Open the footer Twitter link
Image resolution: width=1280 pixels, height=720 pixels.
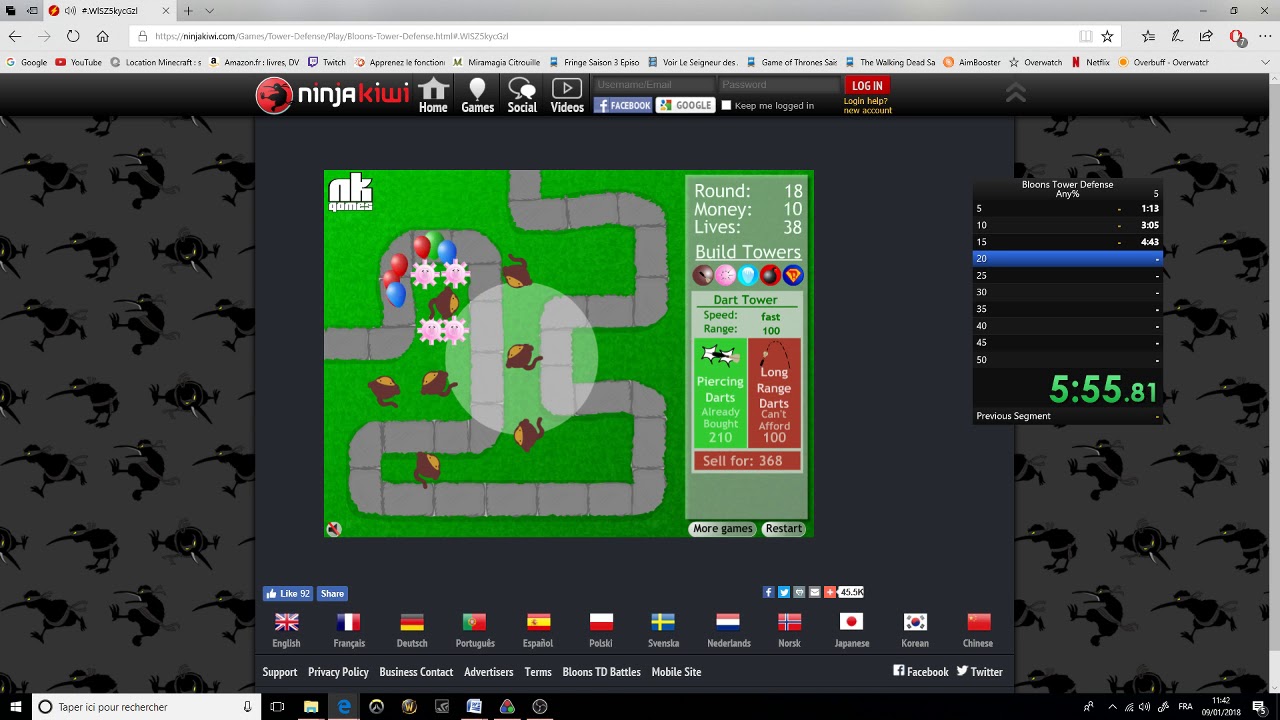coord(979,672)
